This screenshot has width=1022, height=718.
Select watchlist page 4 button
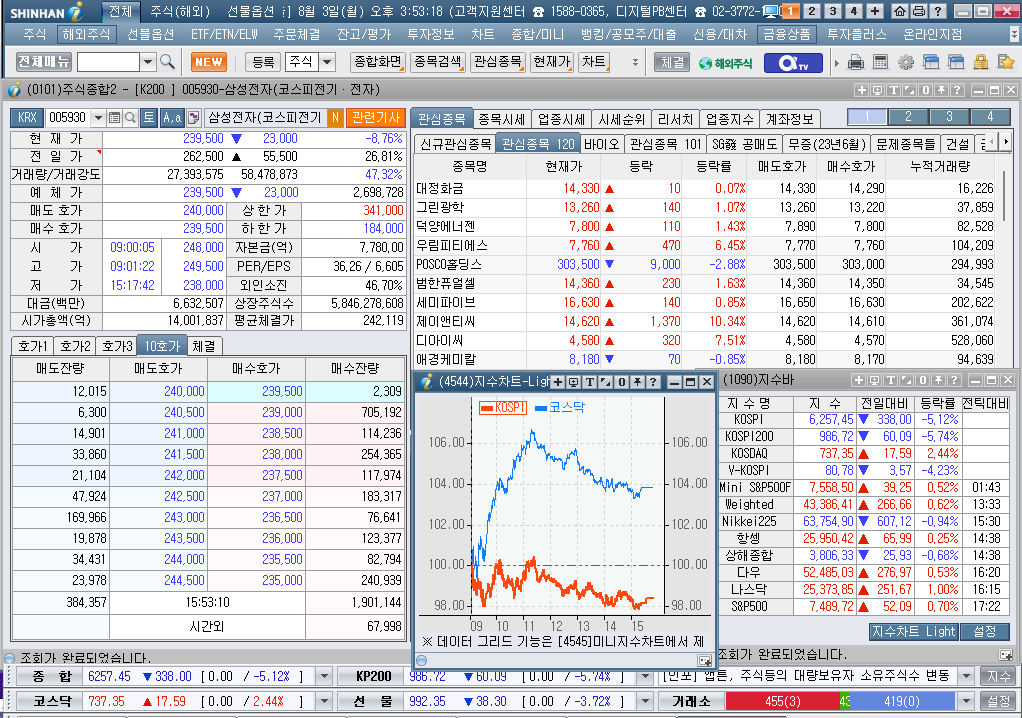click(x=990, y=117)
